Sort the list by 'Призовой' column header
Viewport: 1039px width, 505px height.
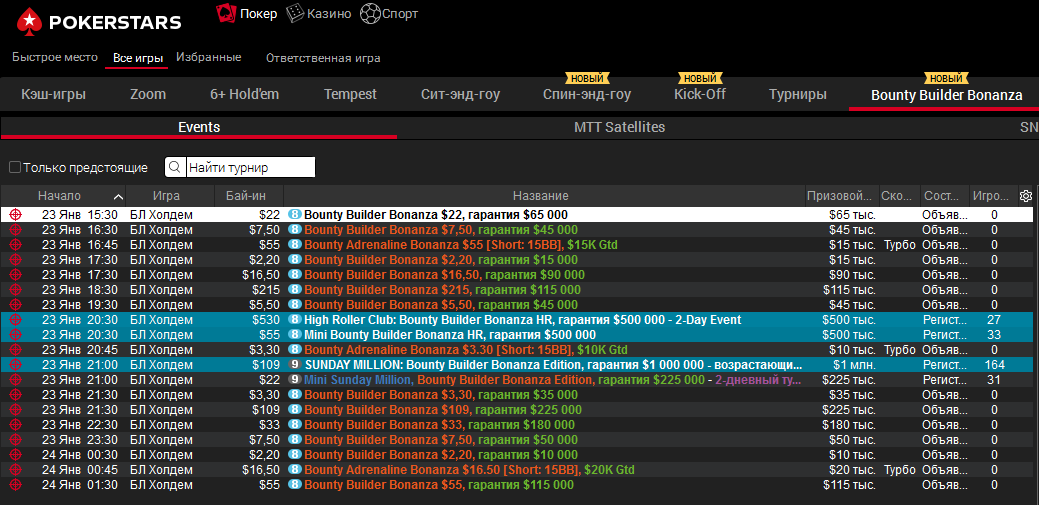coord(840,196)
